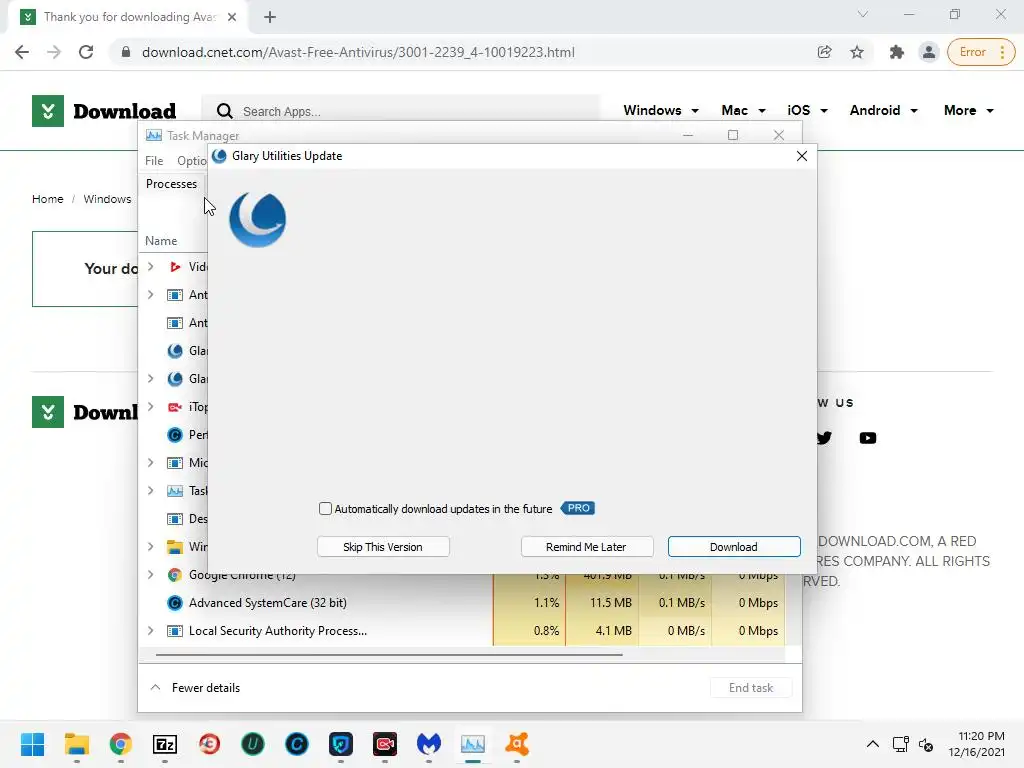
Task: Open the Windows dropdown on CNET nav
Action: click(661, 110)
